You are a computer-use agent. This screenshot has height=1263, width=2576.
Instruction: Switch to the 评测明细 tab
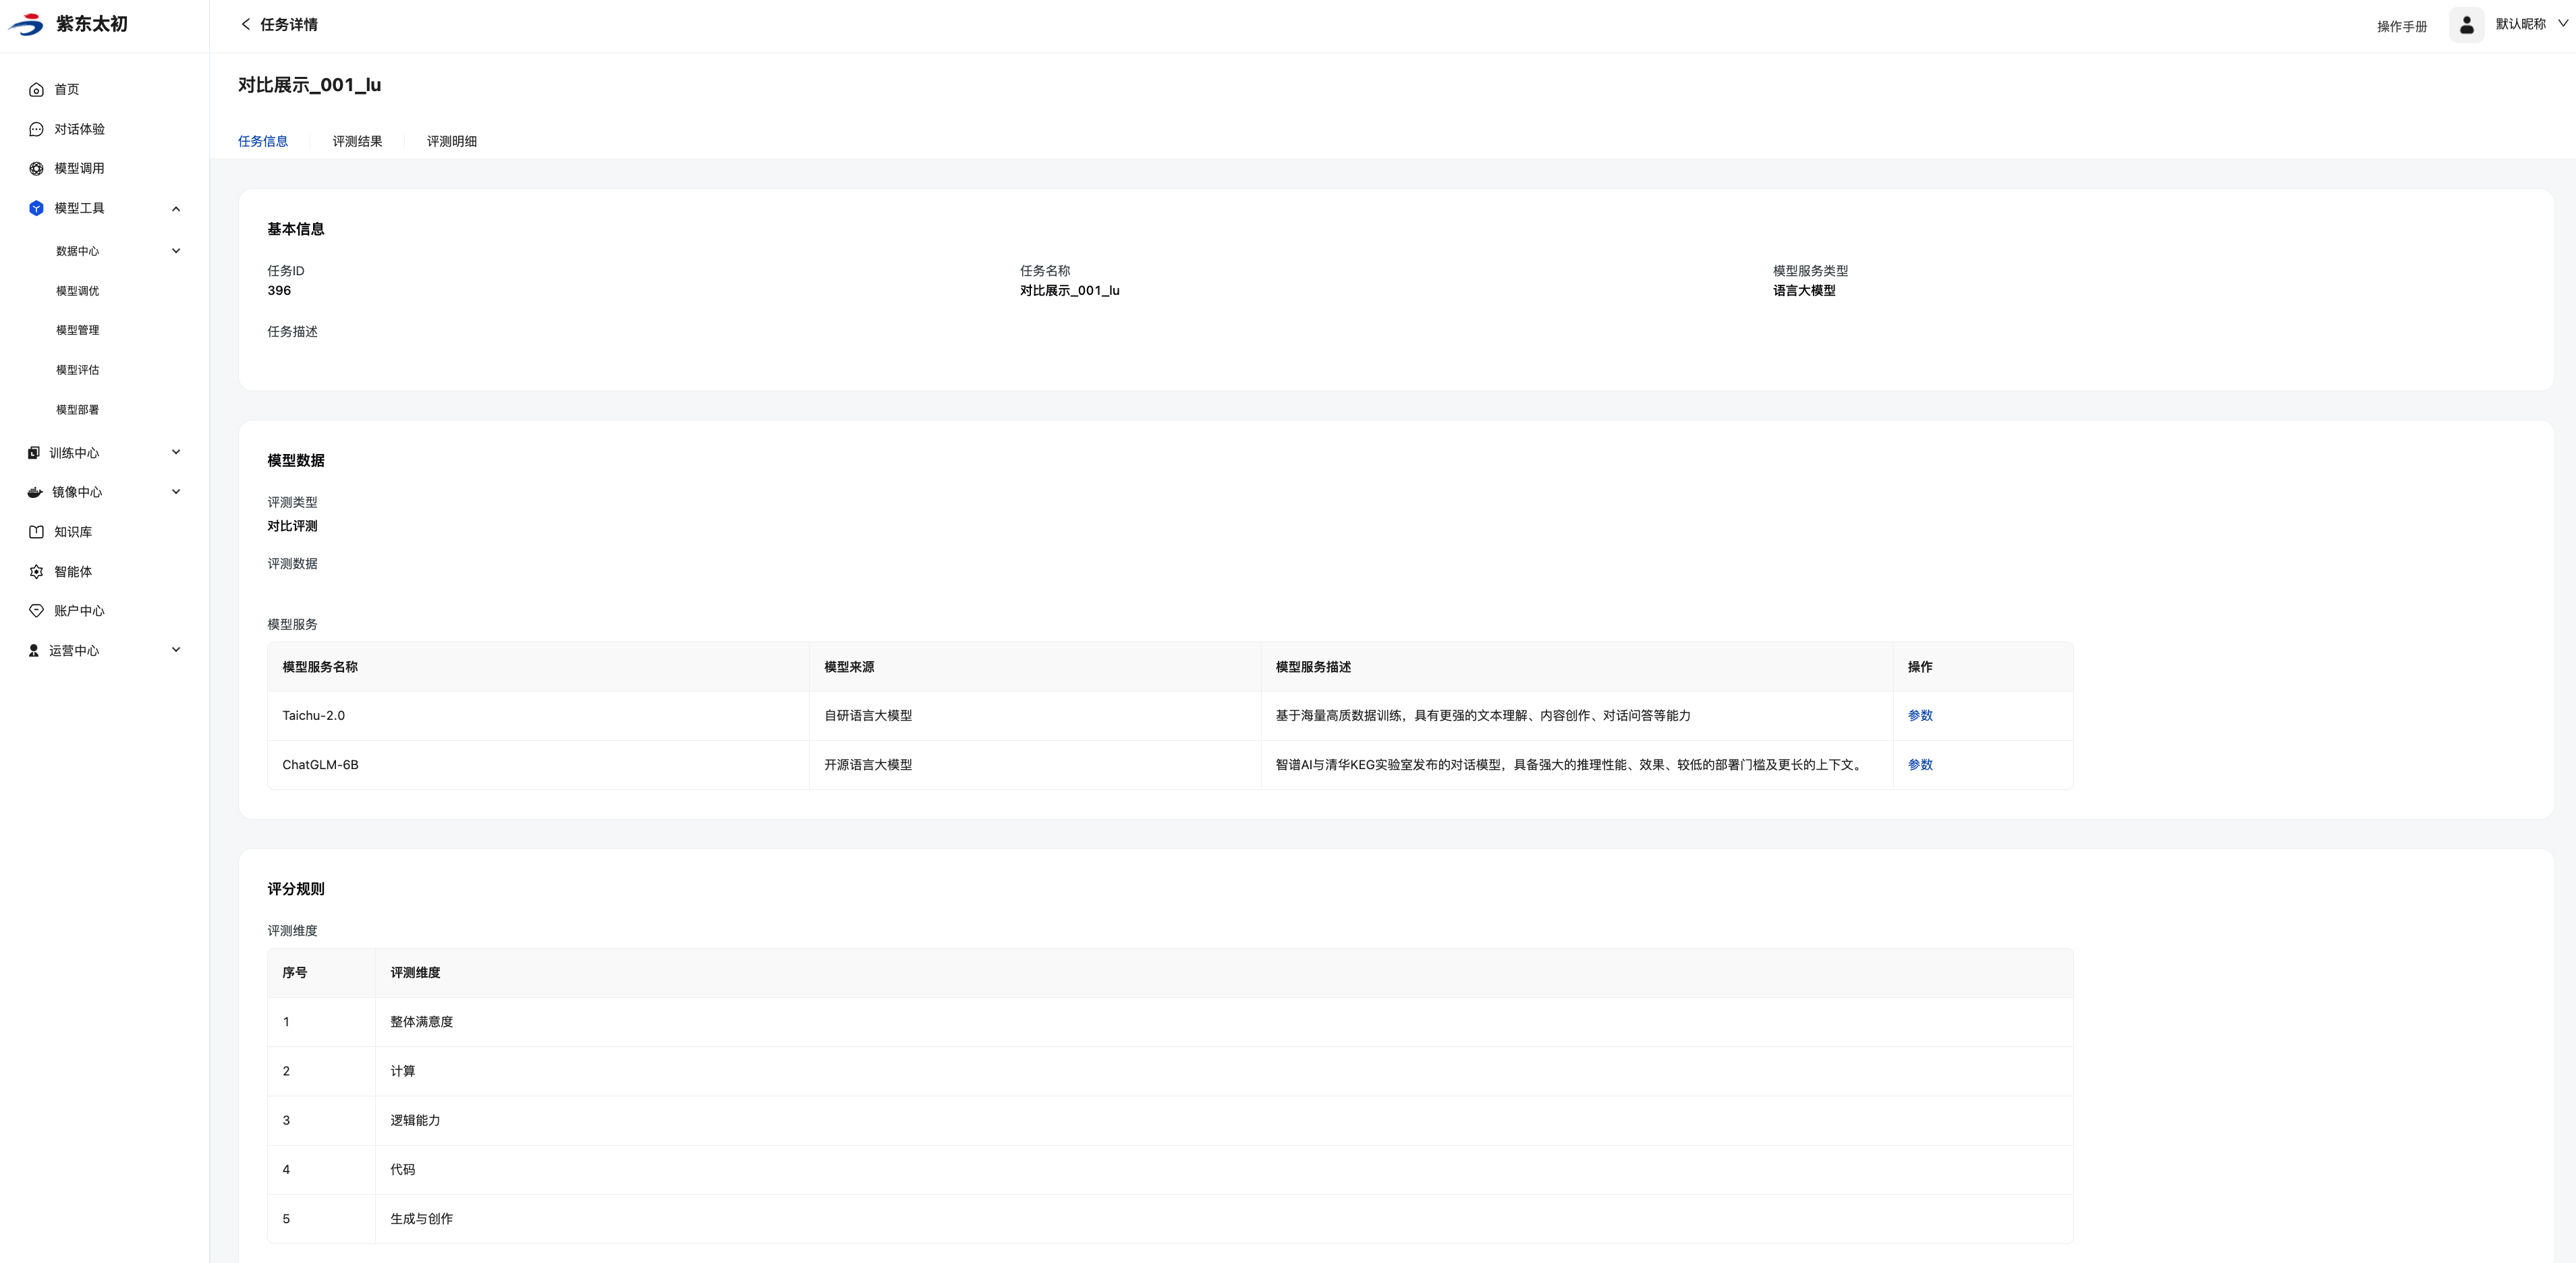pos(451,141)
